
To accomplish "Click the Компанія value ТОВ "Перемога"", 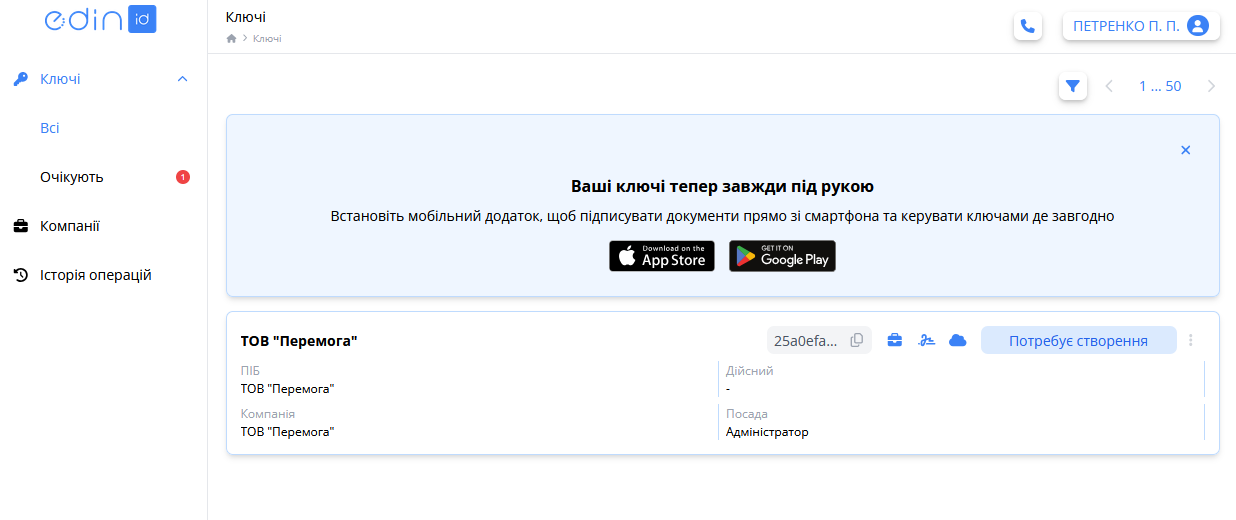I will coord(288,432).
